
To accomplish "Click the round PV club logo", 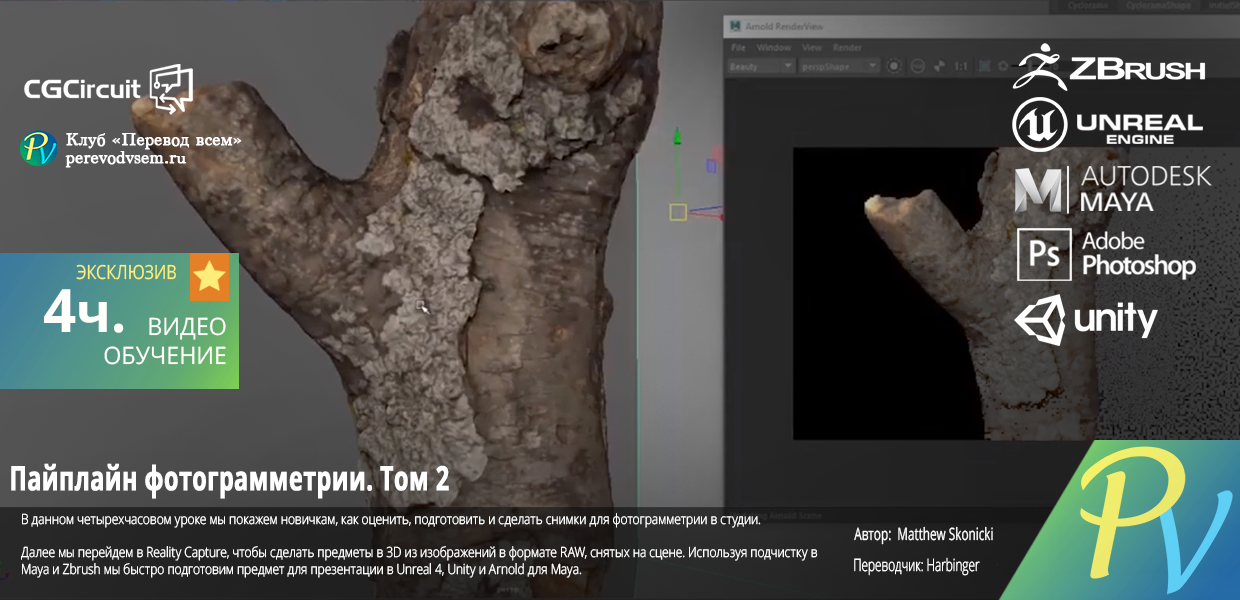I will pos(39,148).
